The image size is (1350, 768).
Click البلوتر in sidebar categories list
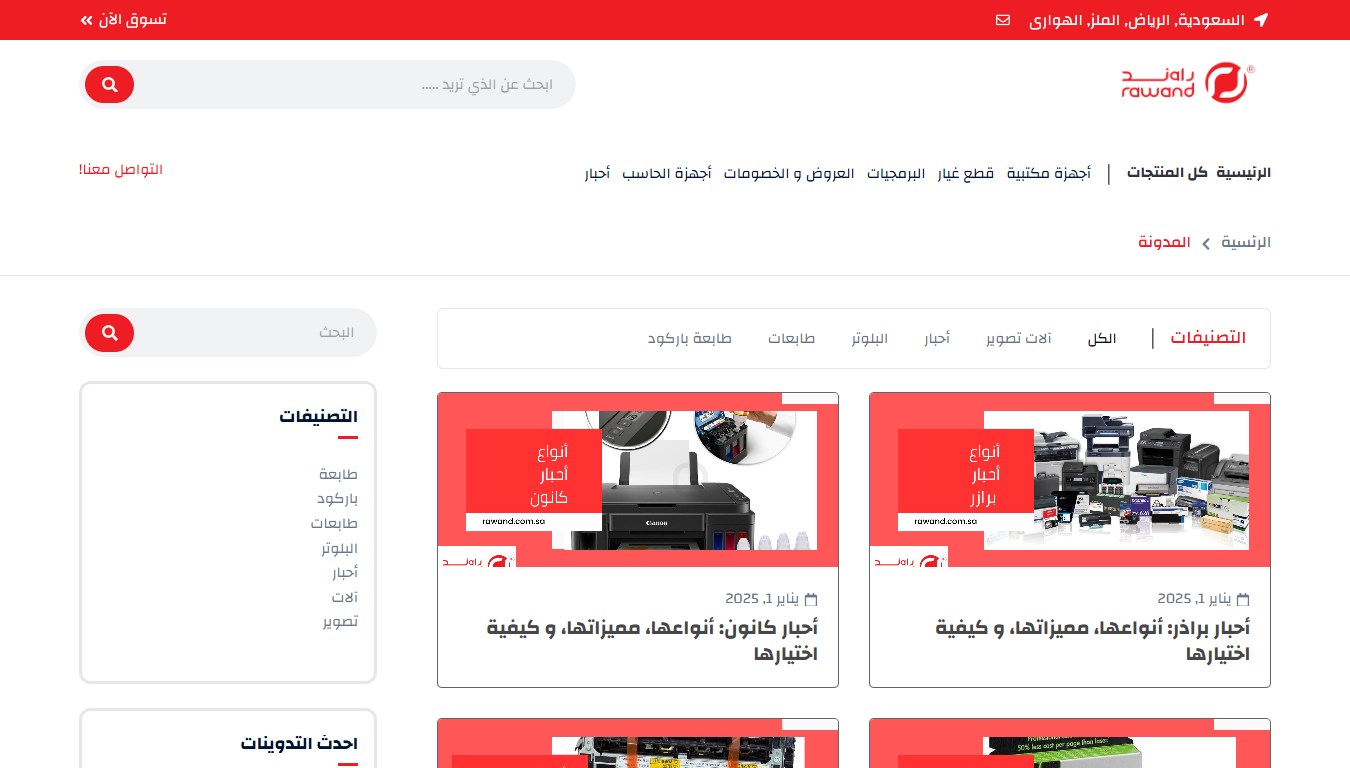[x=339, y=548]
